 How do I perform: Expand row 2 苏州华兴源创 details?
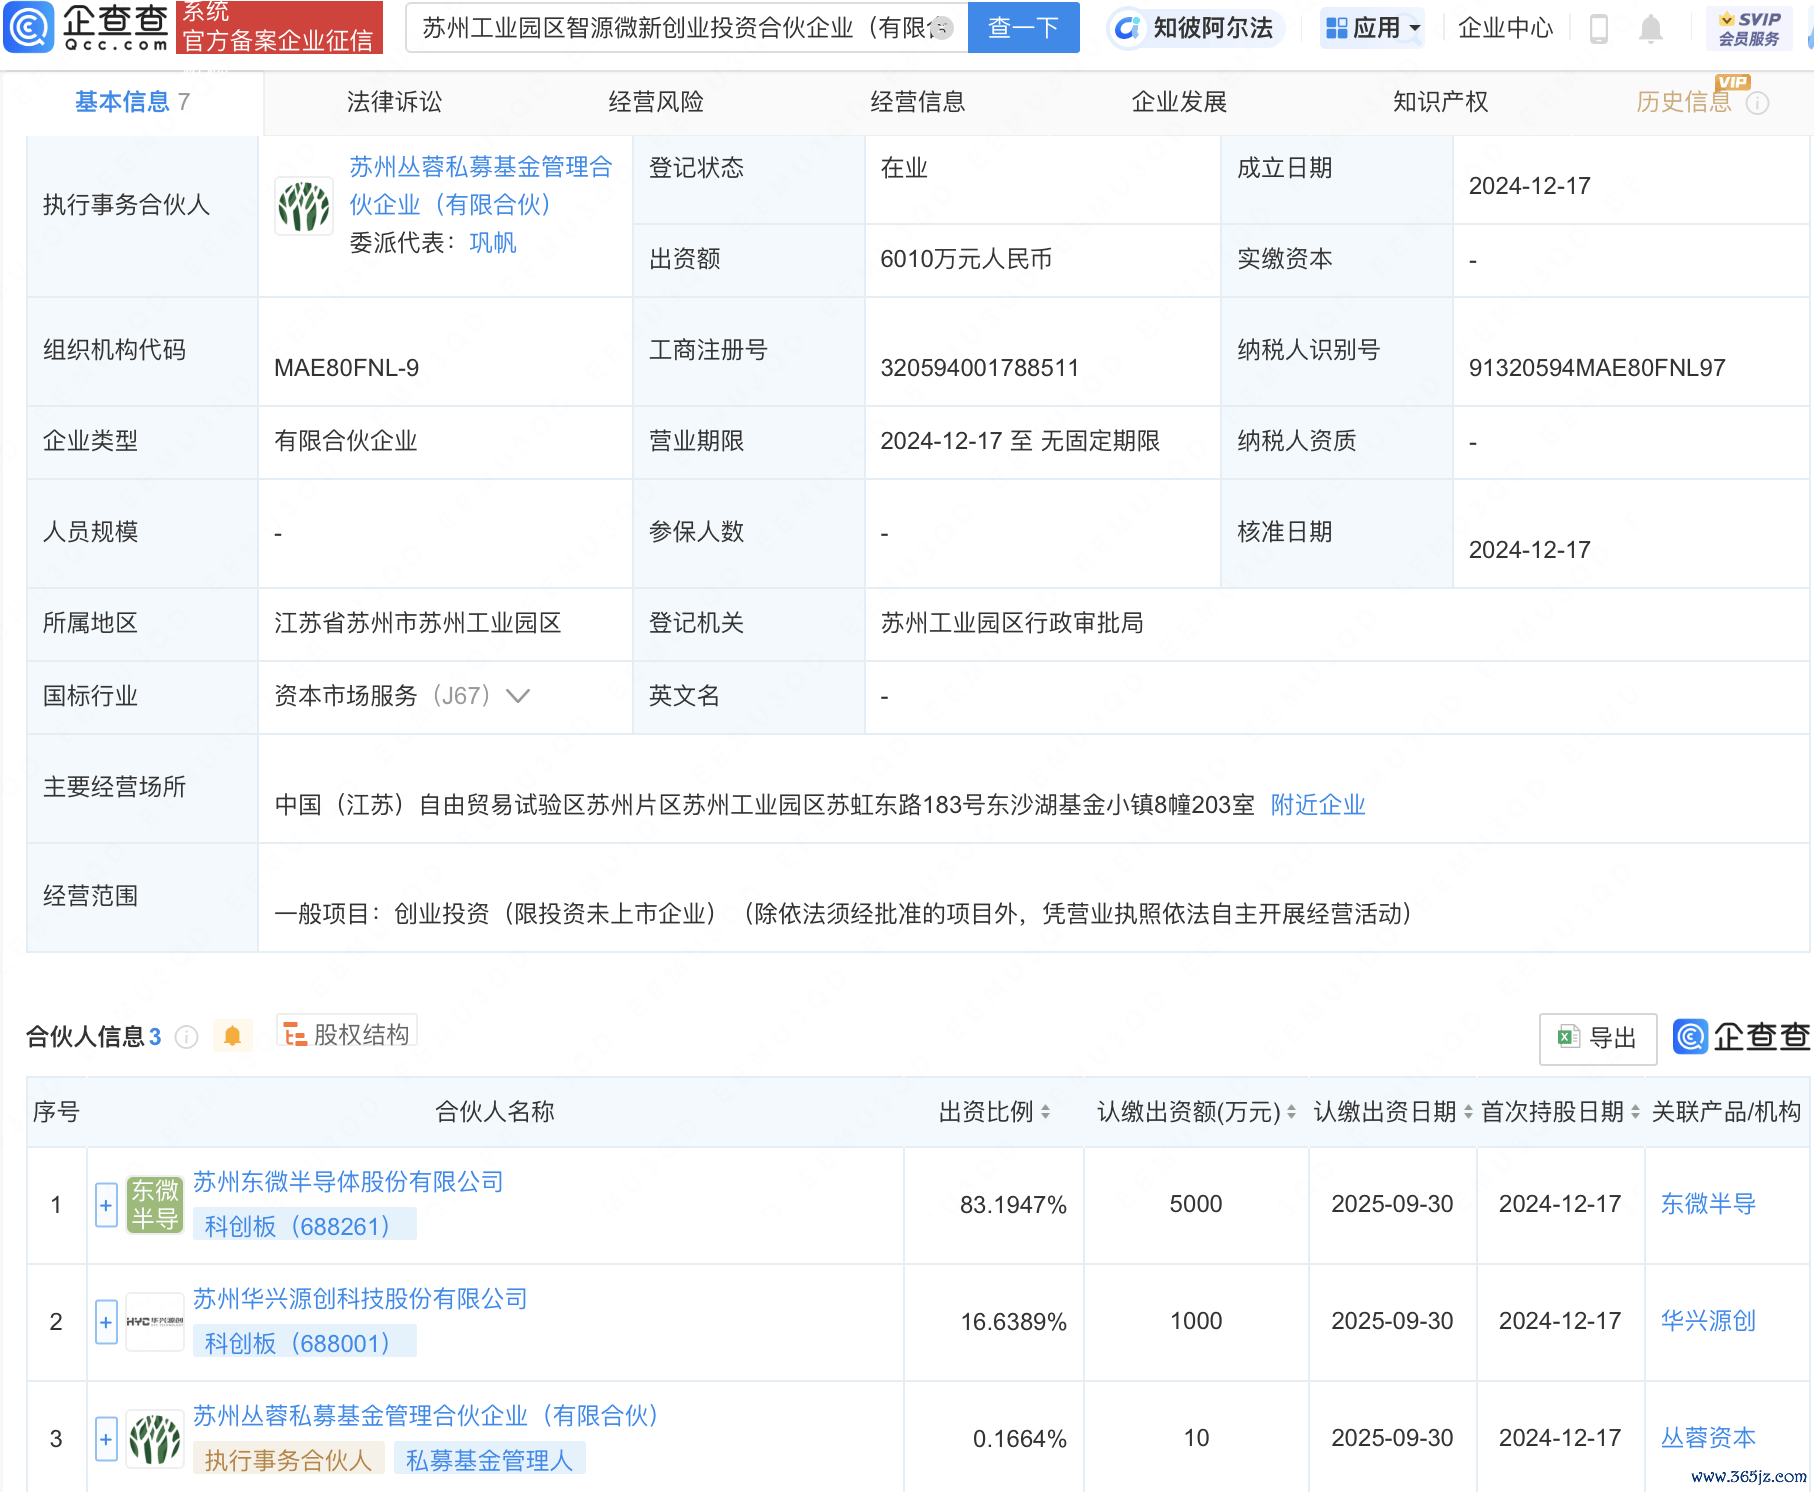(106, 1322)
